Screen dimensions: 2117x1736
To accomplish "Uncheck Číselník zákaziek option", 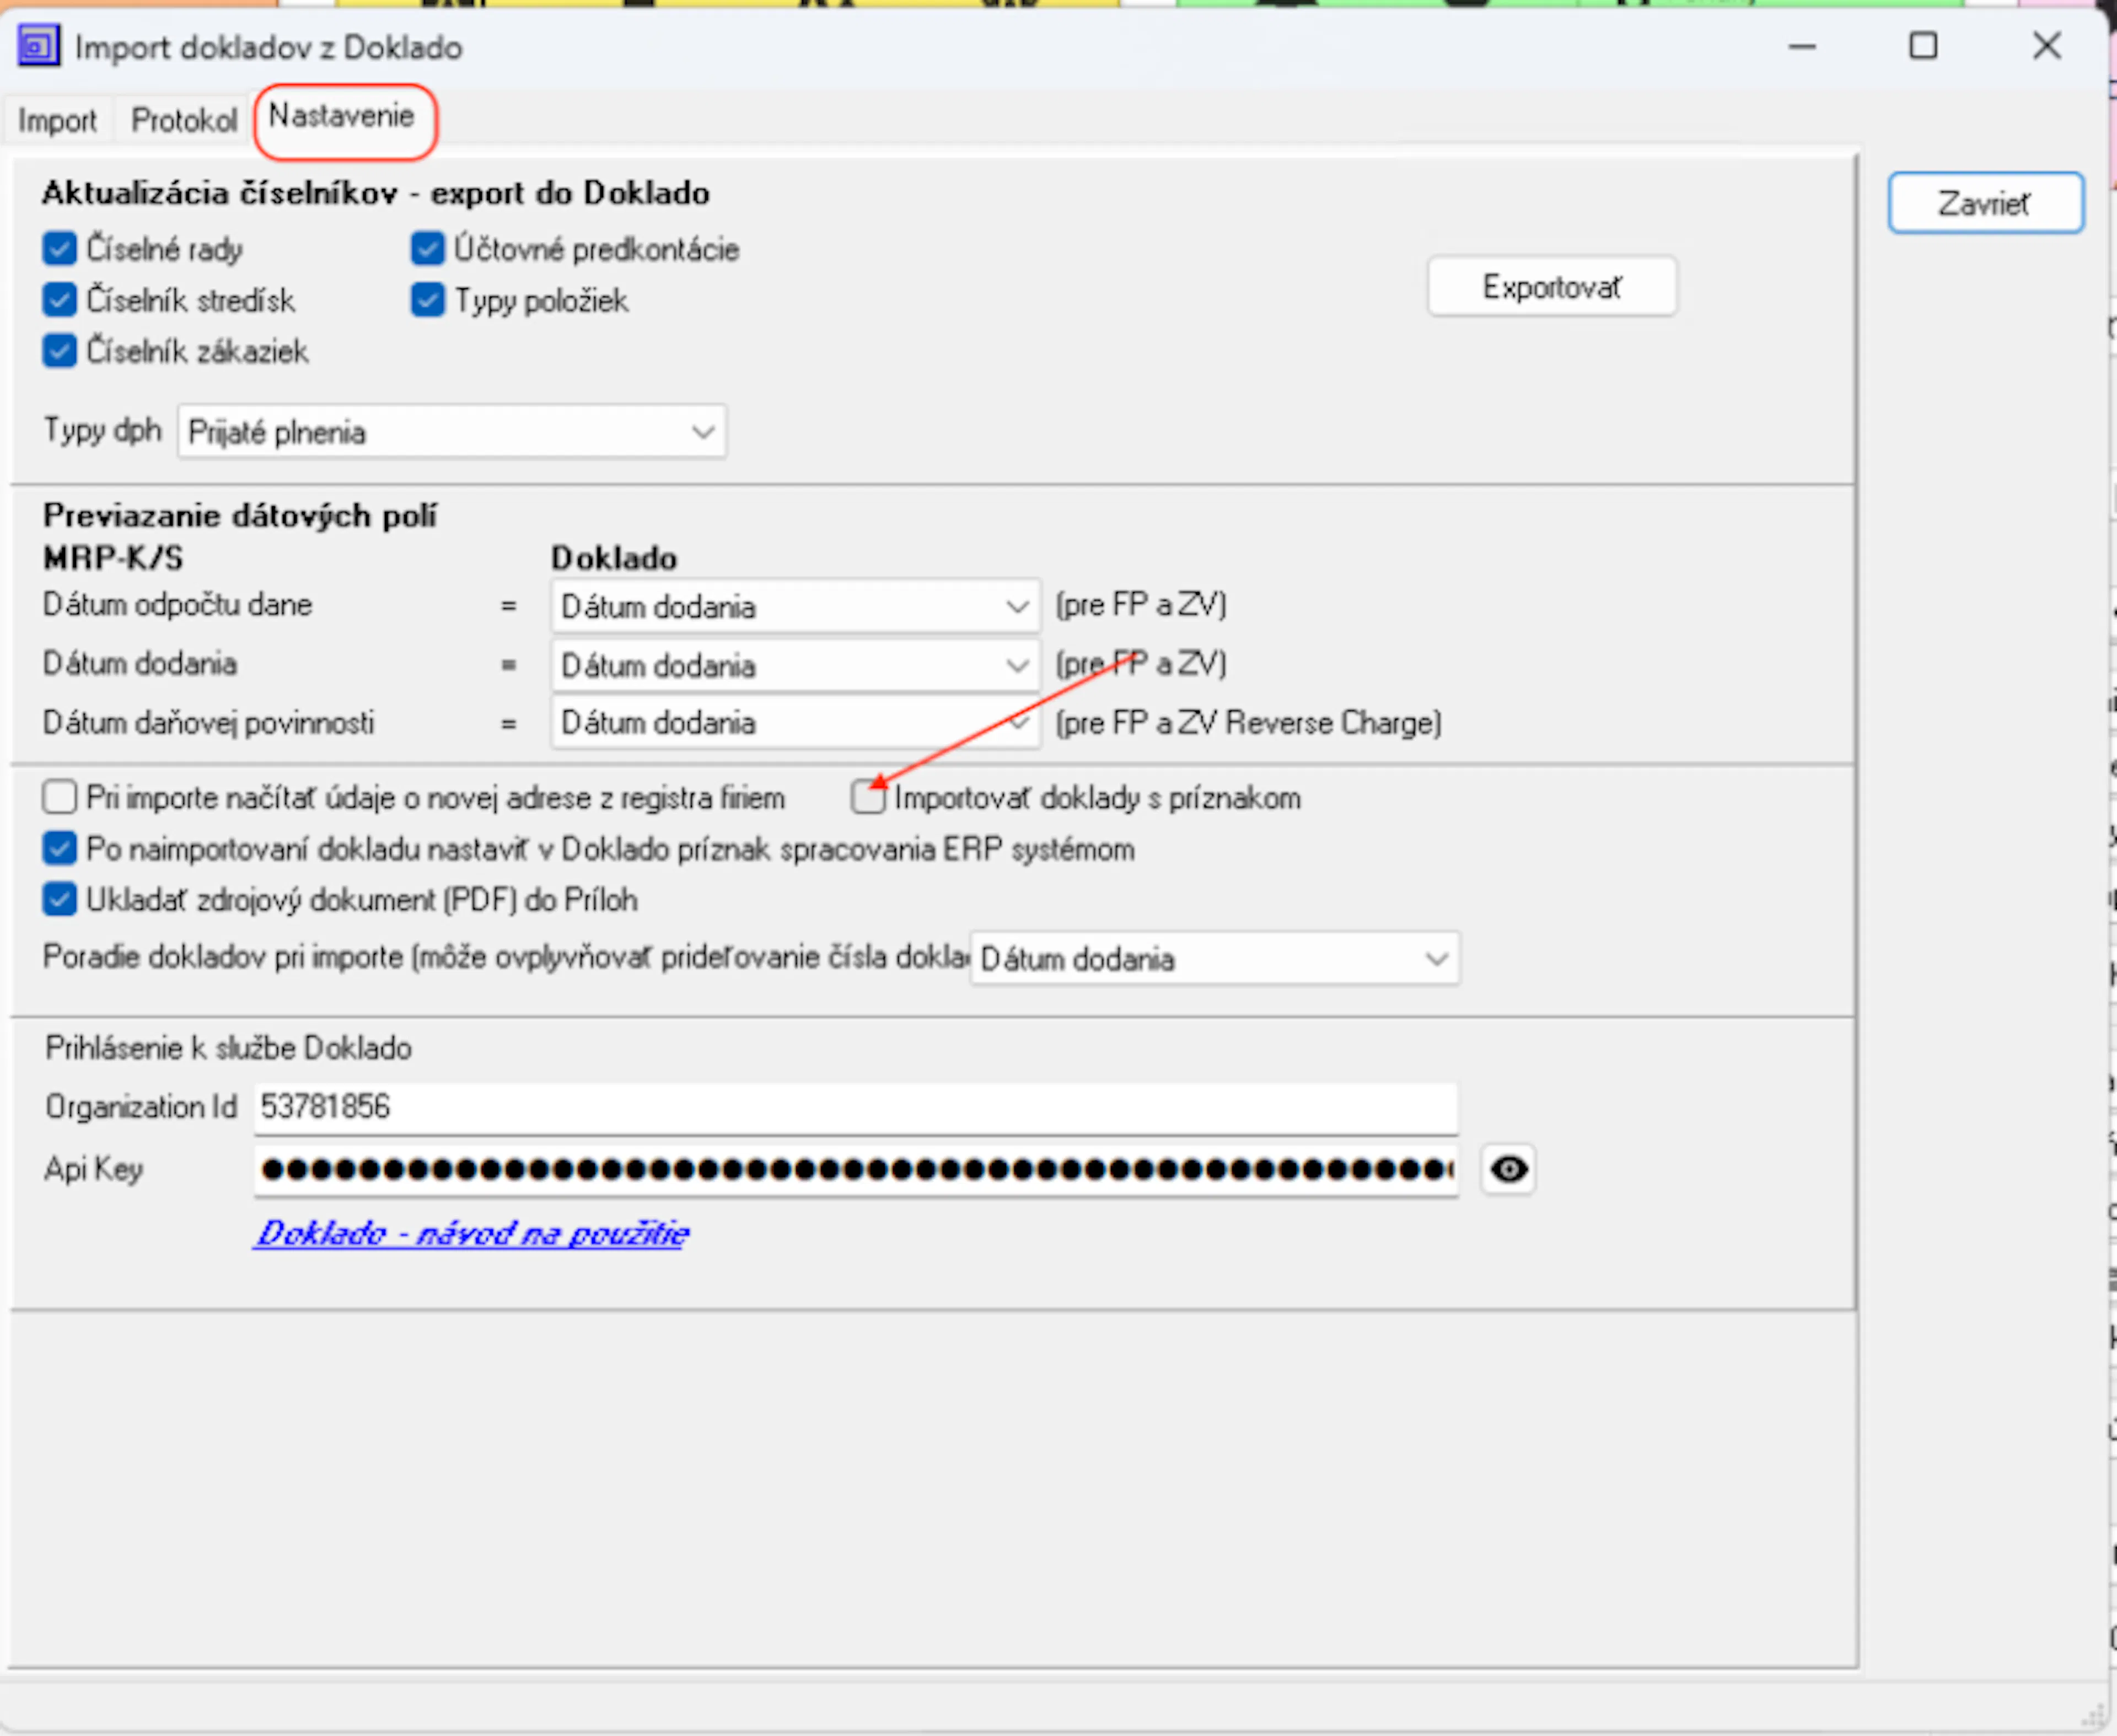I will coord(59,351).
